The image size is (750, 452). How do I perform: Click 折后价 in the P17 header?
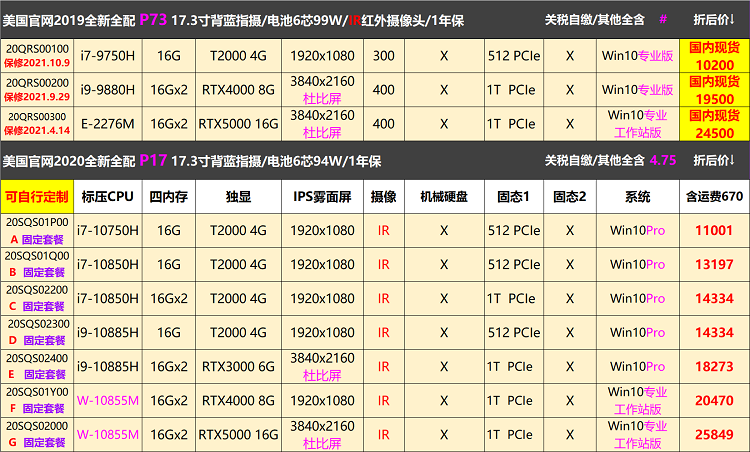coord(714,160)
